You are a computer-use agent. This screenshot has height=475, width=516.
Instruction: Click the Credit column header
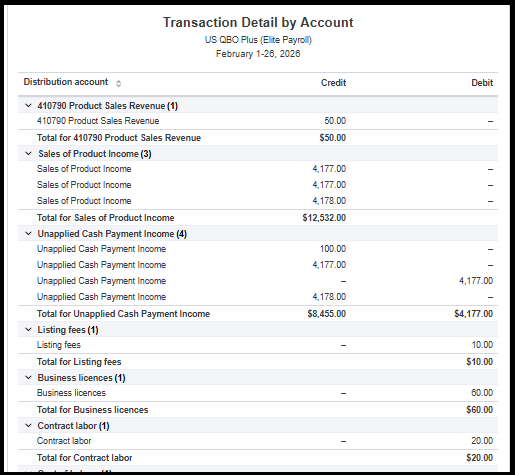click(x=333, y=83)
